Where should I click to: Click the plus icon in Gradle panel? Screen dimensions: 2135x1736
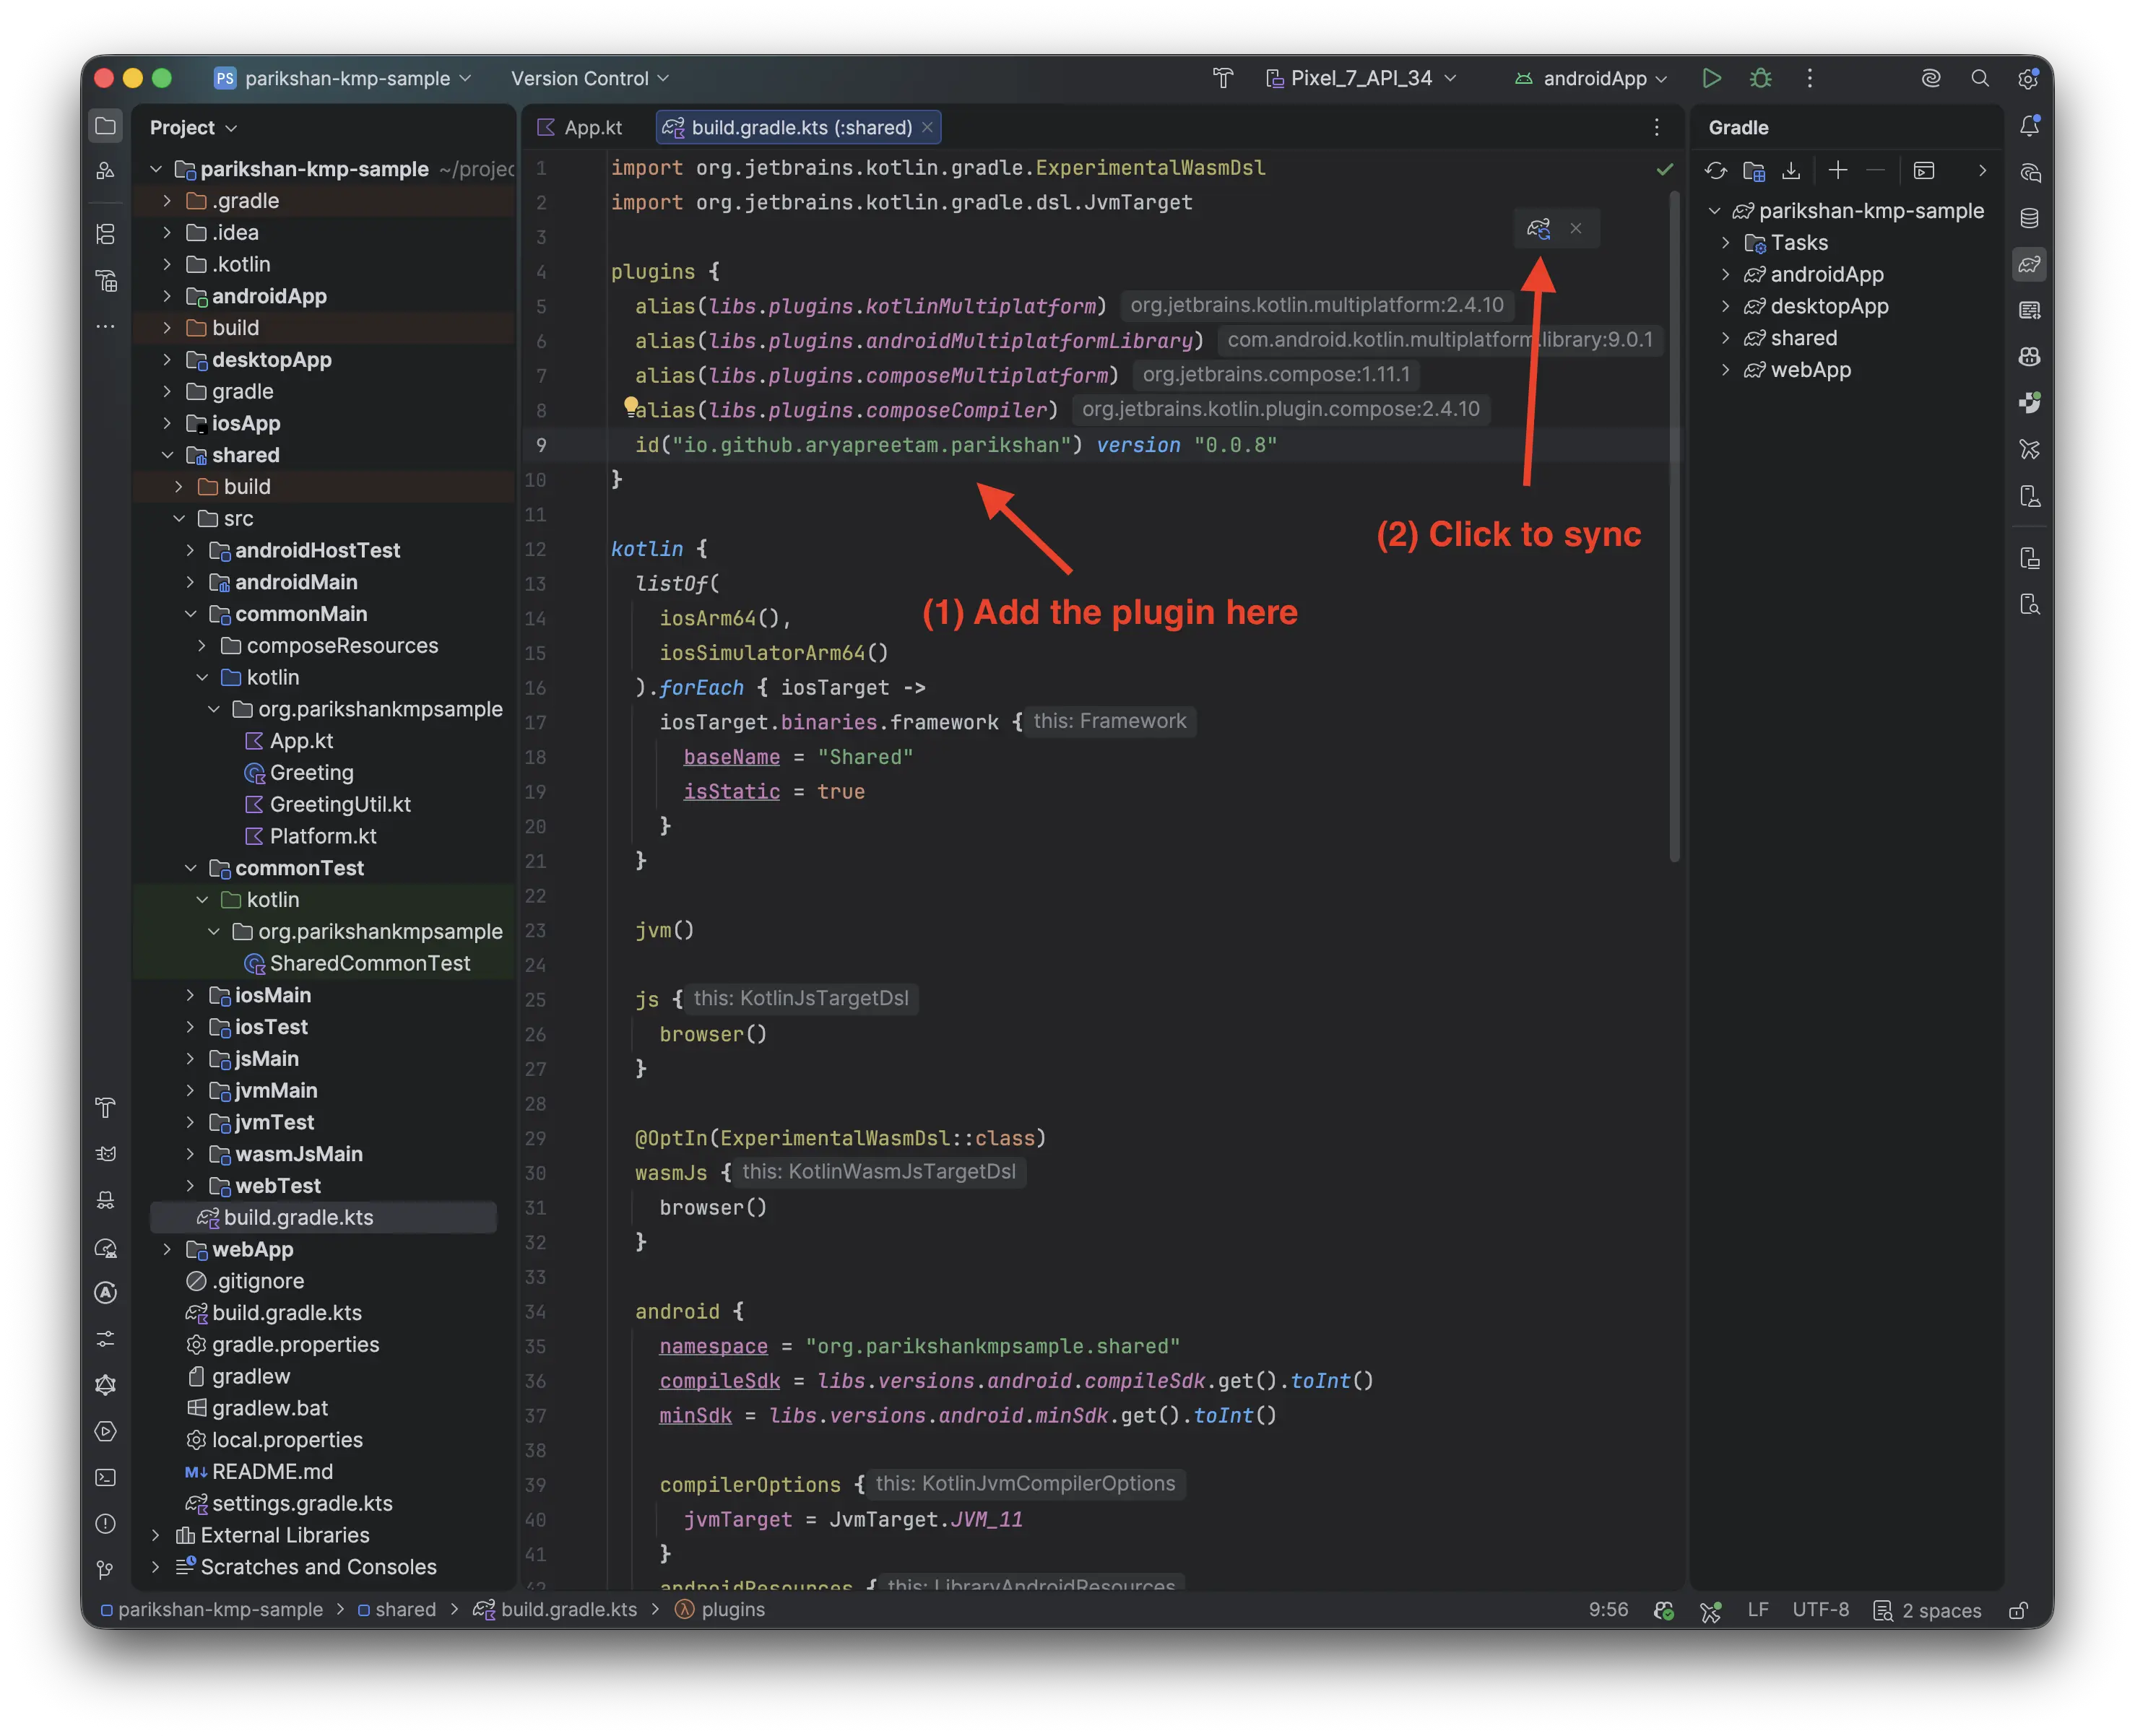pos(1838,171)
